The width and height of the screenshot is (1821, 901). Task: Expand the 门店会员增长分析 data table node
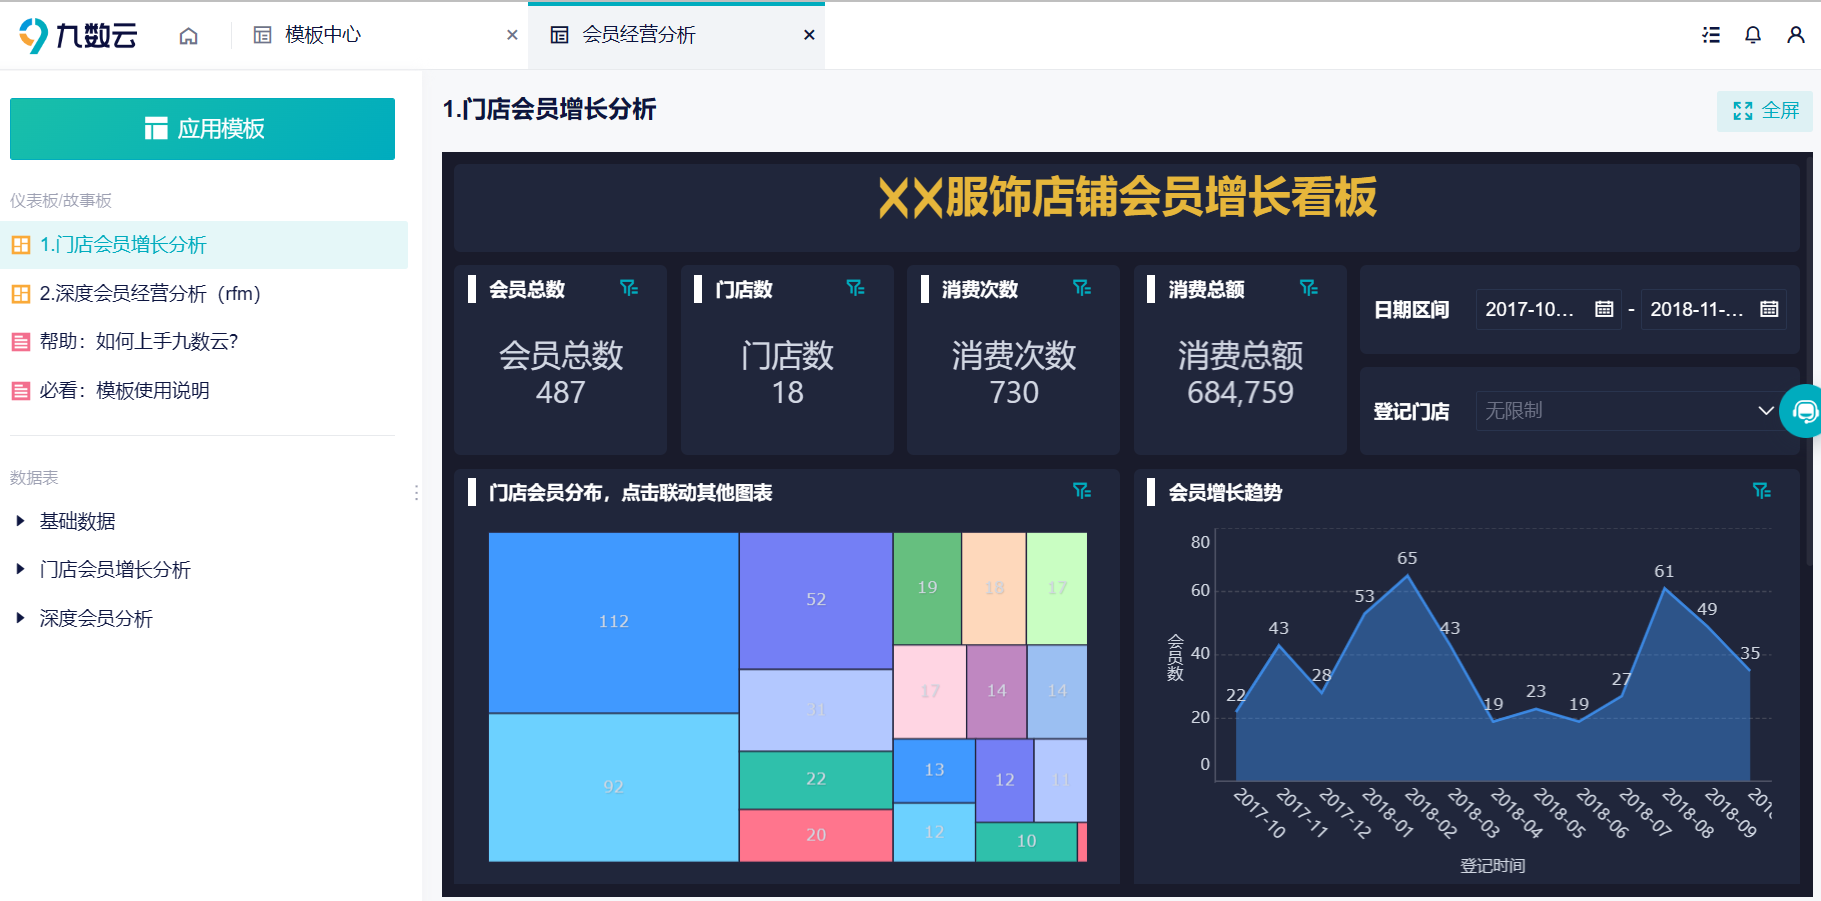point(20,570)
